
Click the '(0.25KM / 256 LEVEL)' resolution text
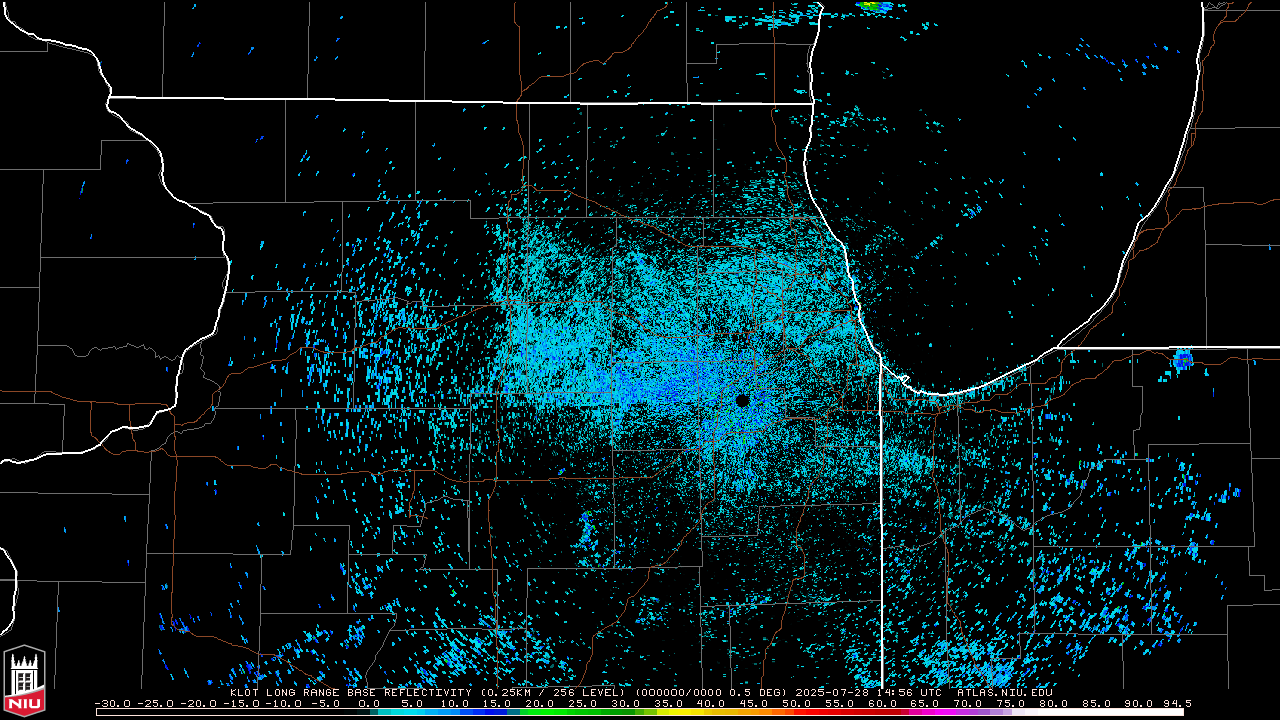tap(553, 692)
